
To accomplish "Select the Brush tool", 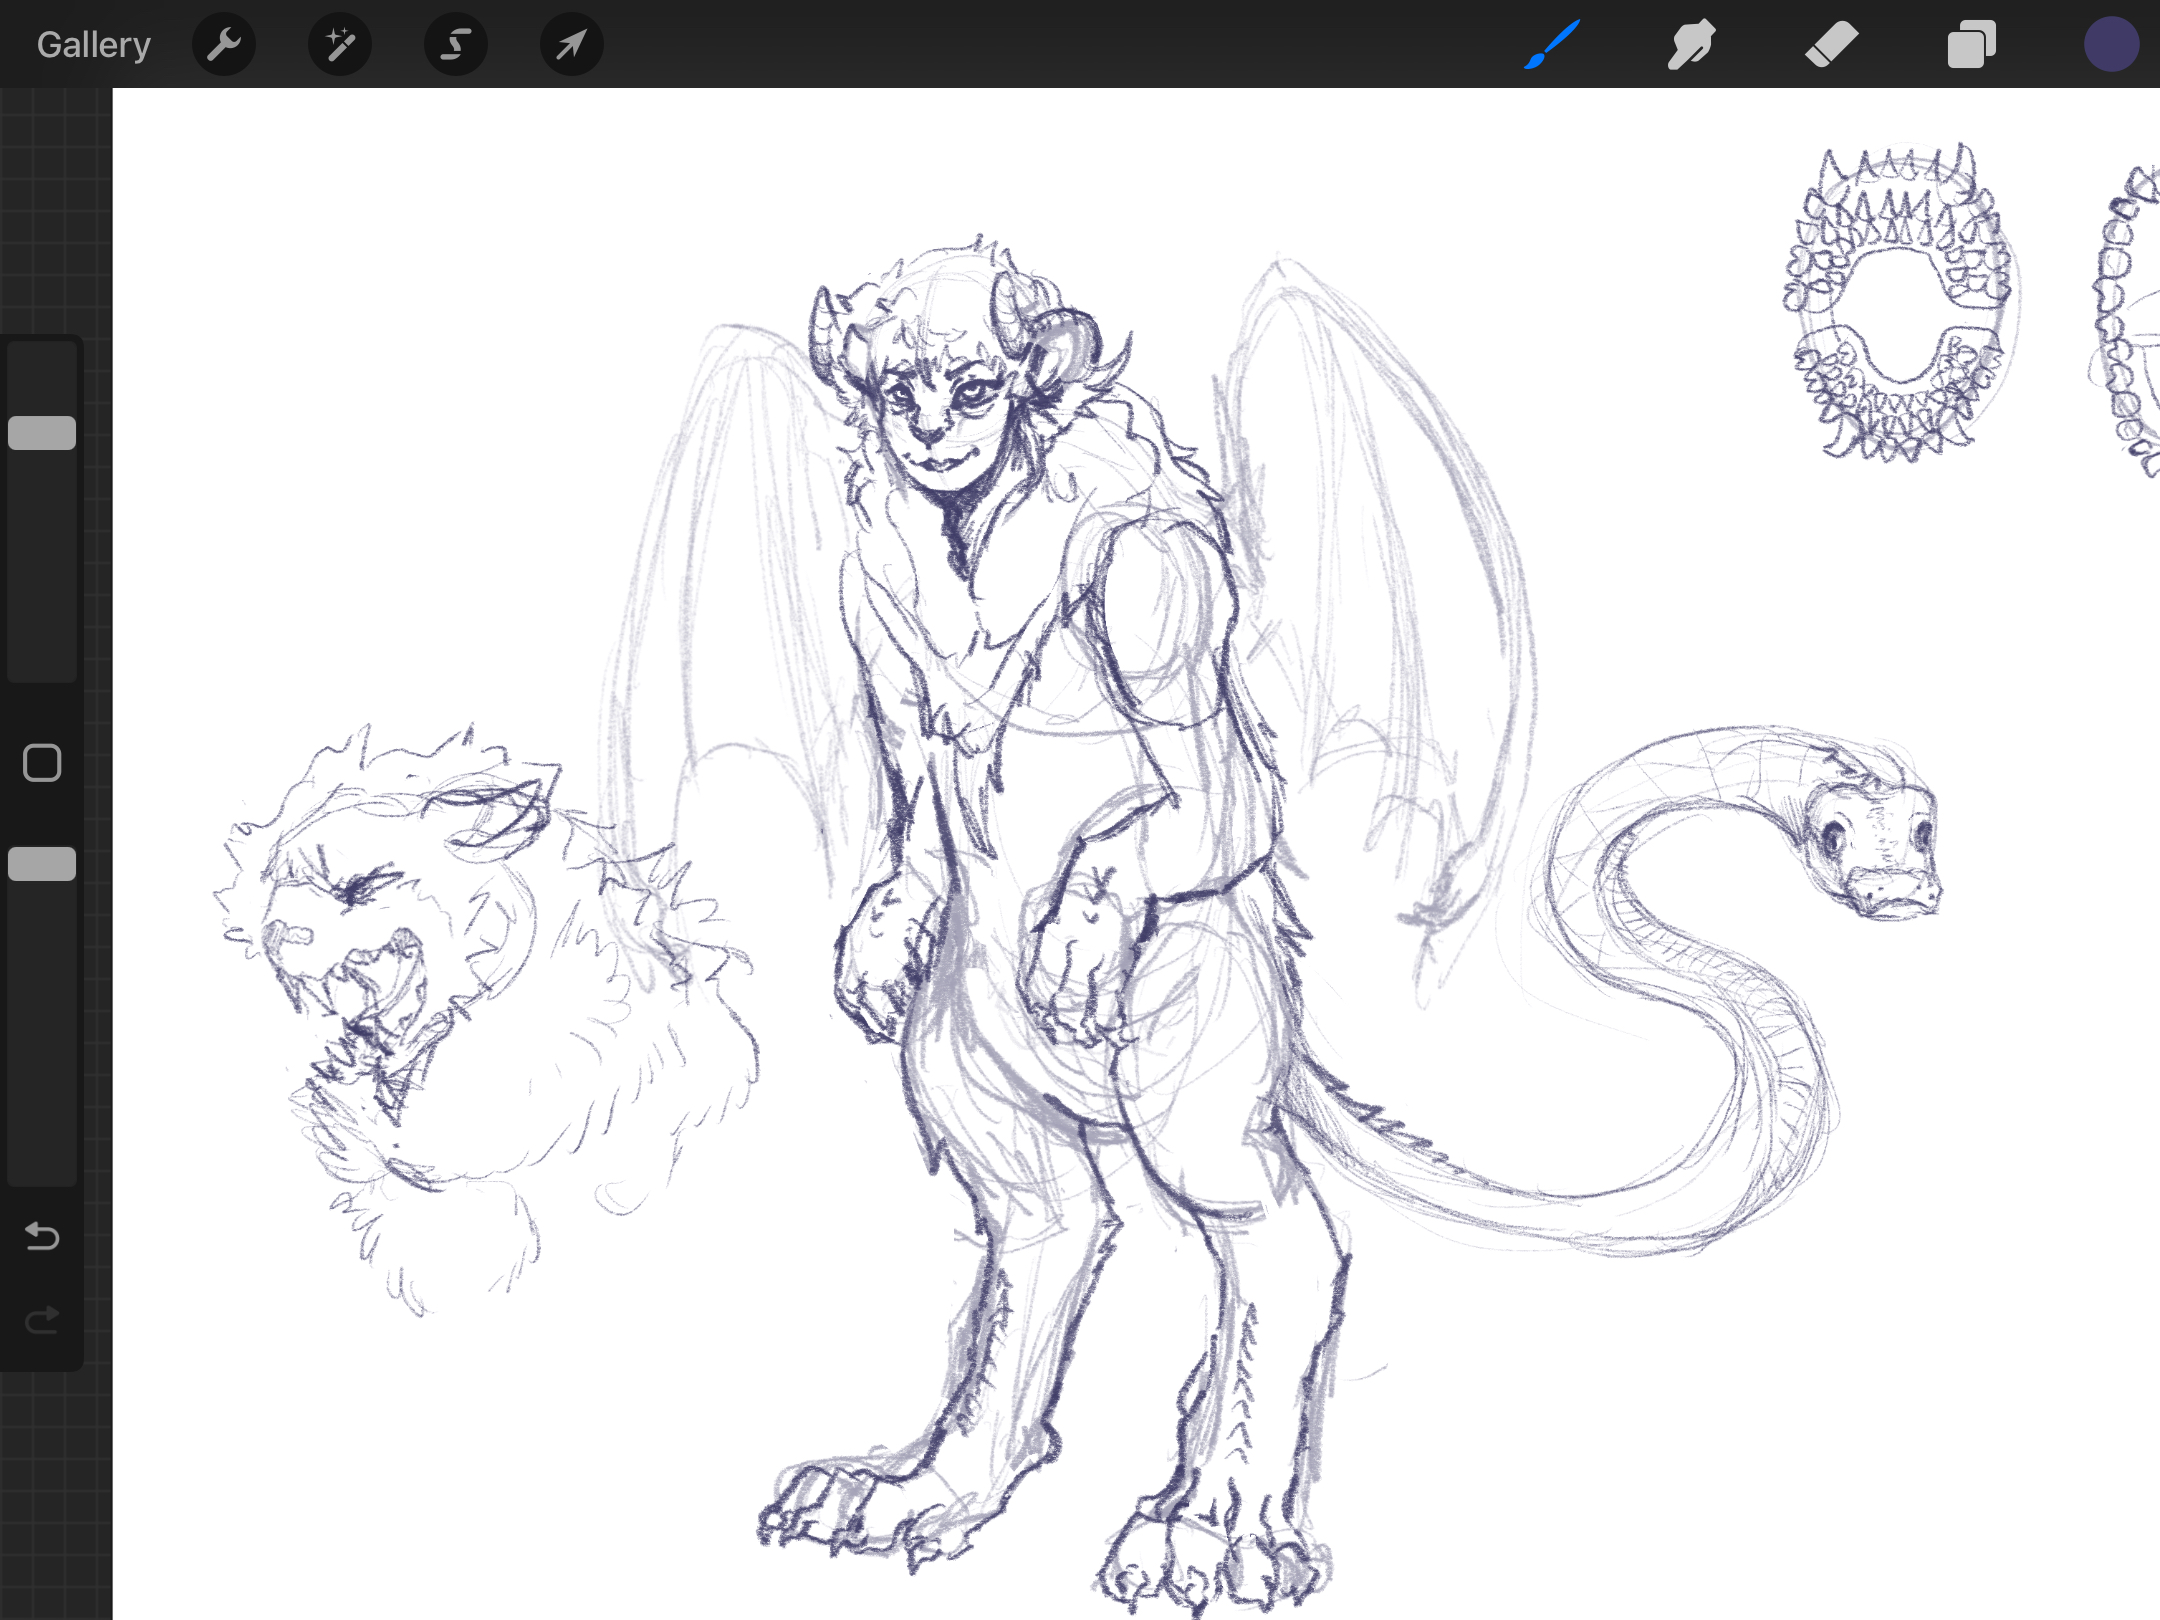I will click(x=1552, y=45).
